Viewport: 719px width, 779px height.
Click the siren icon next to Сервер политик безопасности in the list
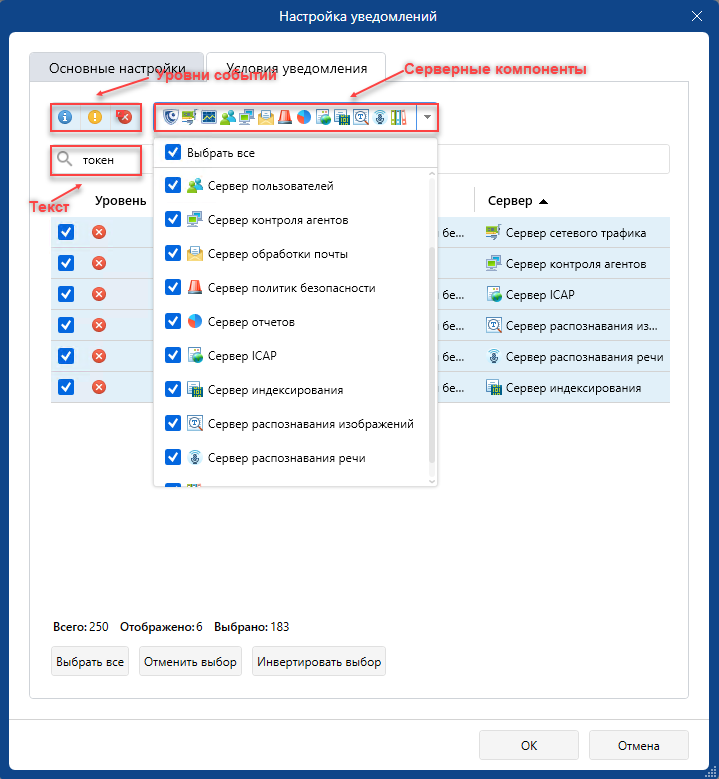pyautogui.click(x=195, y=287)
